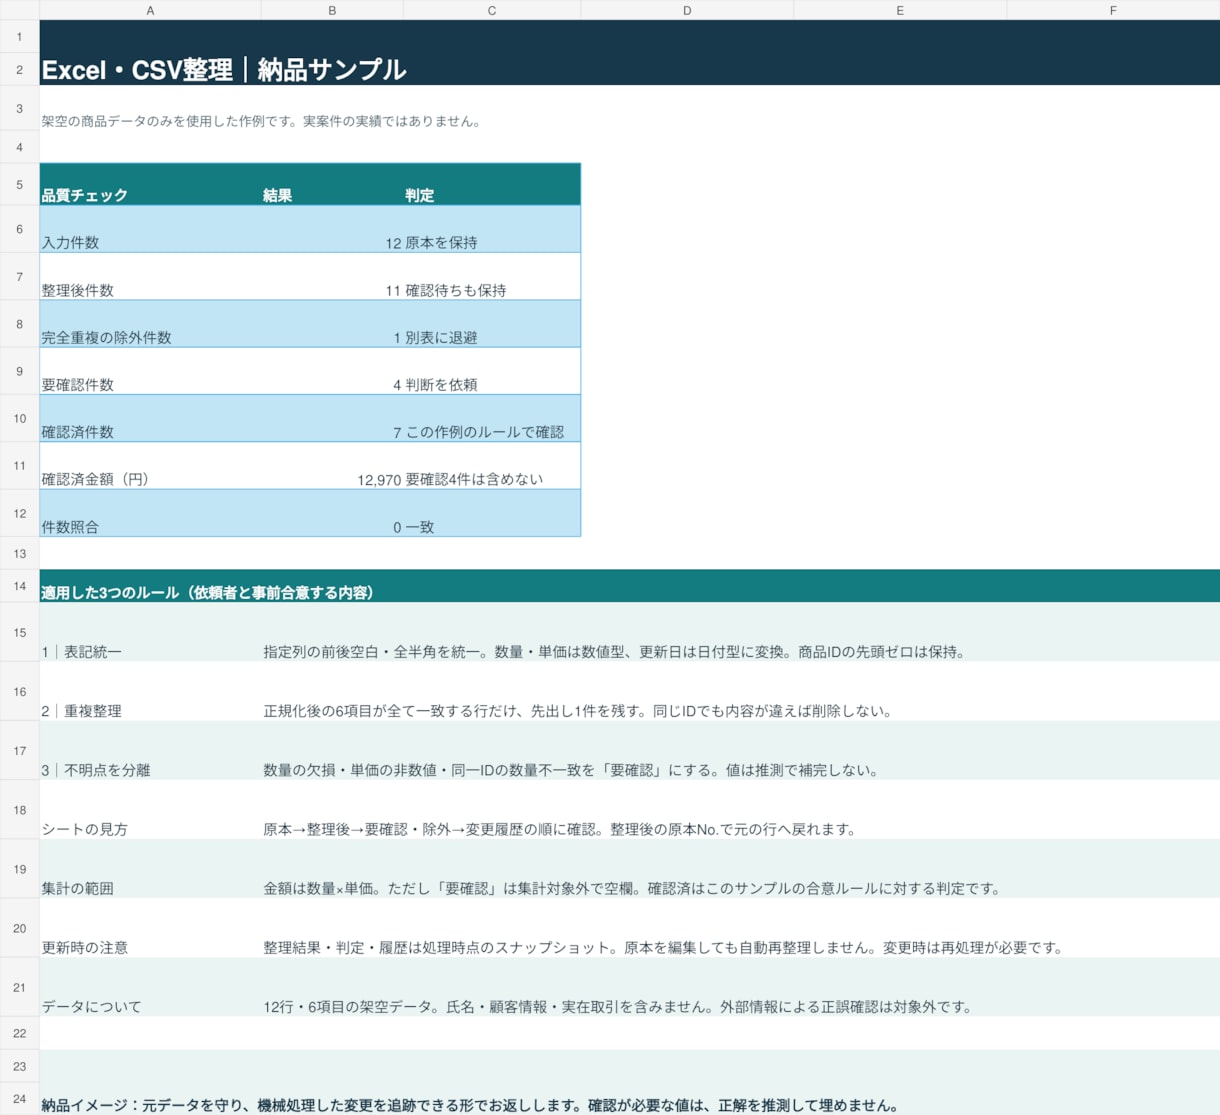This screenshot has height=1115, width=1220.
Task: Click the '12,970' amount cell
Action: click(332, 466)
